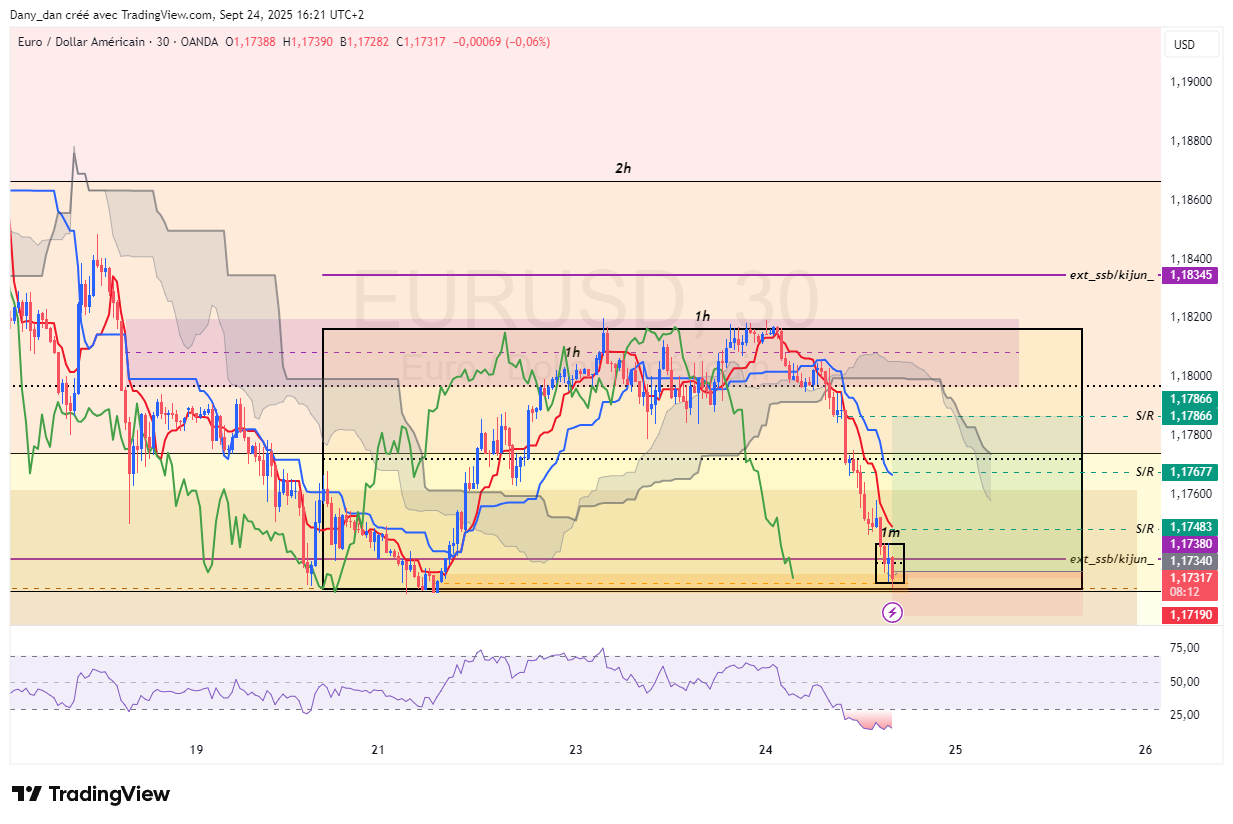This screenshot has width=1233, height=824.
Task: Click the 1,17600 price scale label
Action: pyautogui.click(x=1190, y=494)
